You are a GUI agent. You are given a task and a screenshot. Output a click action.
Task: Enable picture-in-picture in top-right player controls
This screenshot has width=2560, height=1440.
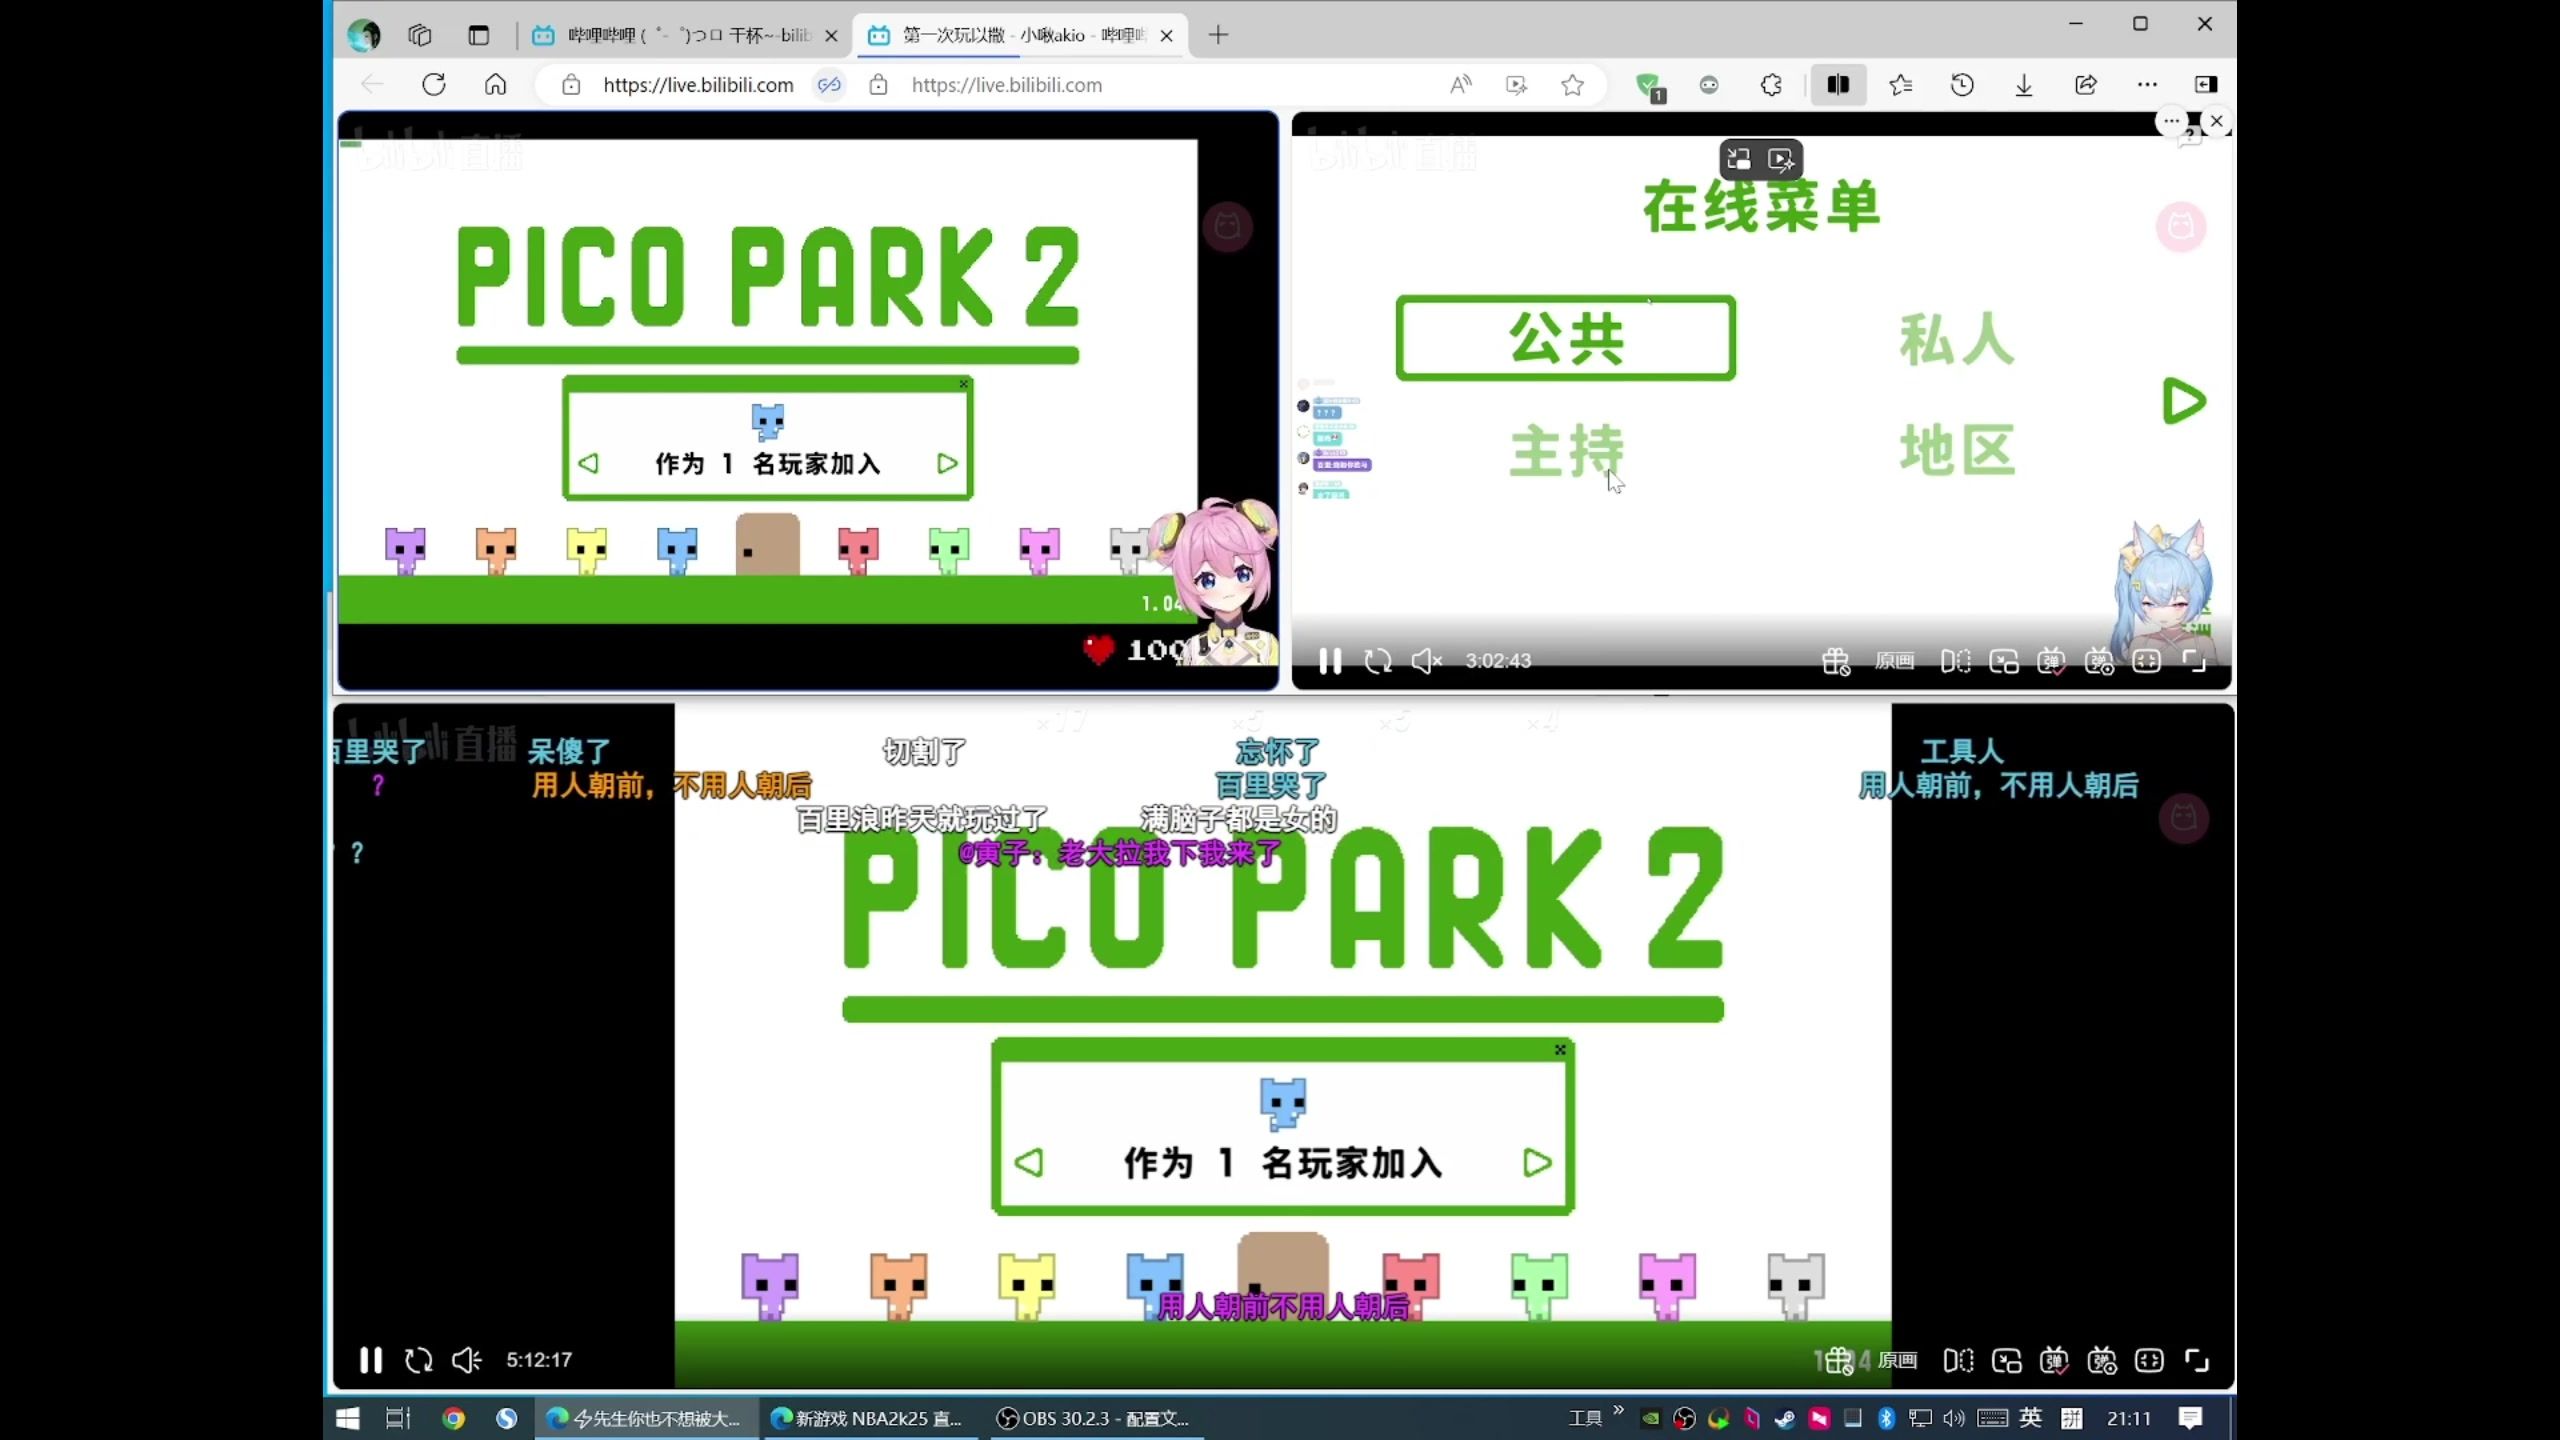tap(2004, 661)
